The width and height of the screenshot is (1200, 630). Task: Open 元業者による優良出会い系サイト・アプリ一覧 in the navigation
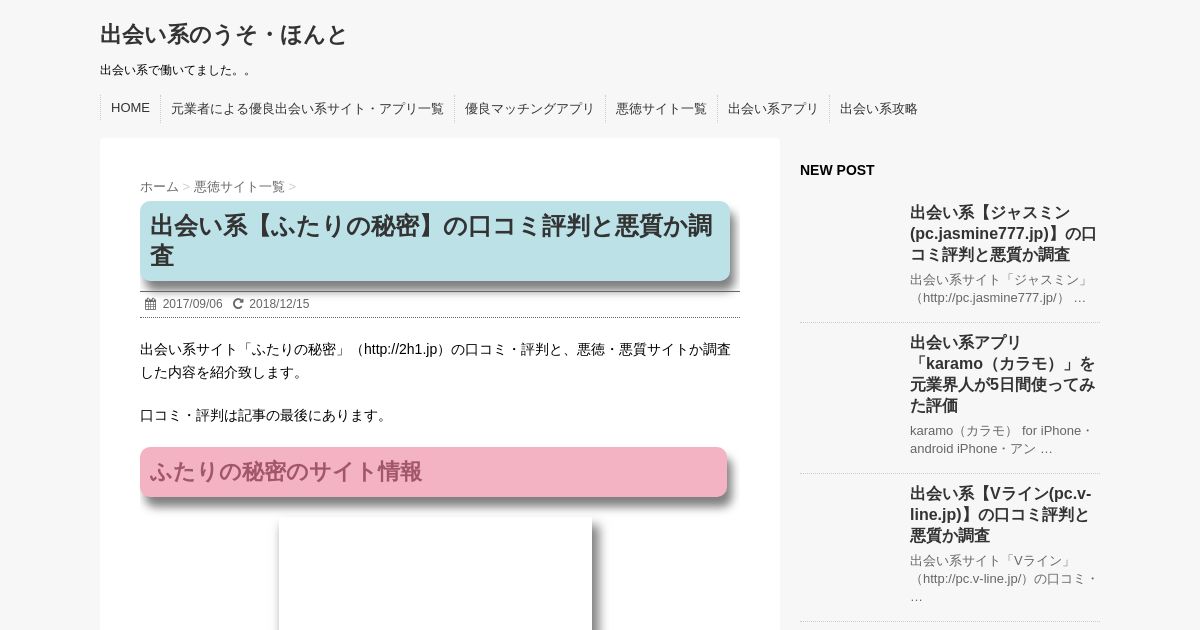tap(307, 109)
